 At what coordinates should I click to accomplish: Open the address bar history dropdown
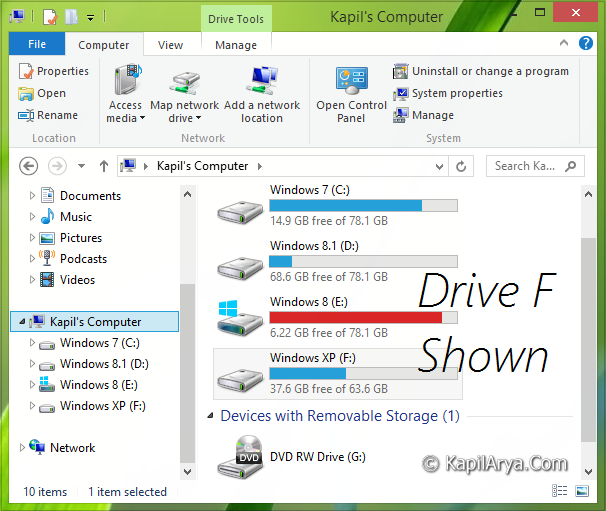point(439,167)
